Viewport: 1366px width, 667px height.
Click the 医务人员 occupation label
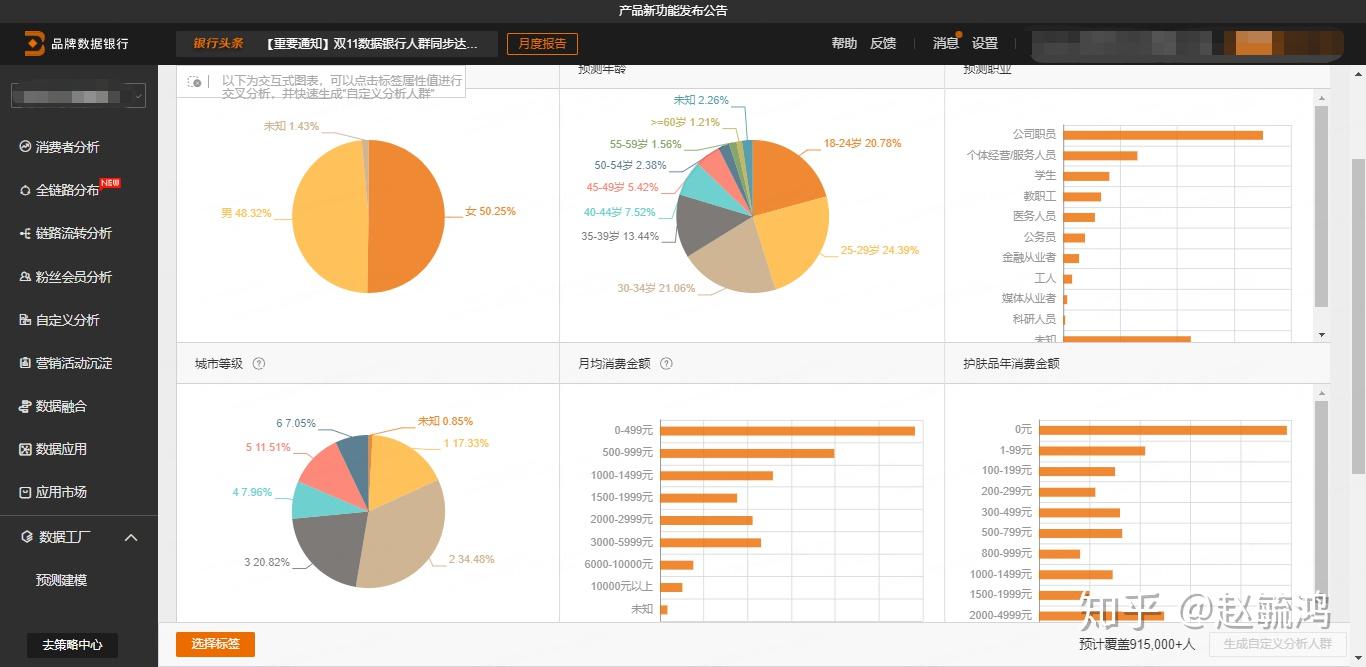1034,216
